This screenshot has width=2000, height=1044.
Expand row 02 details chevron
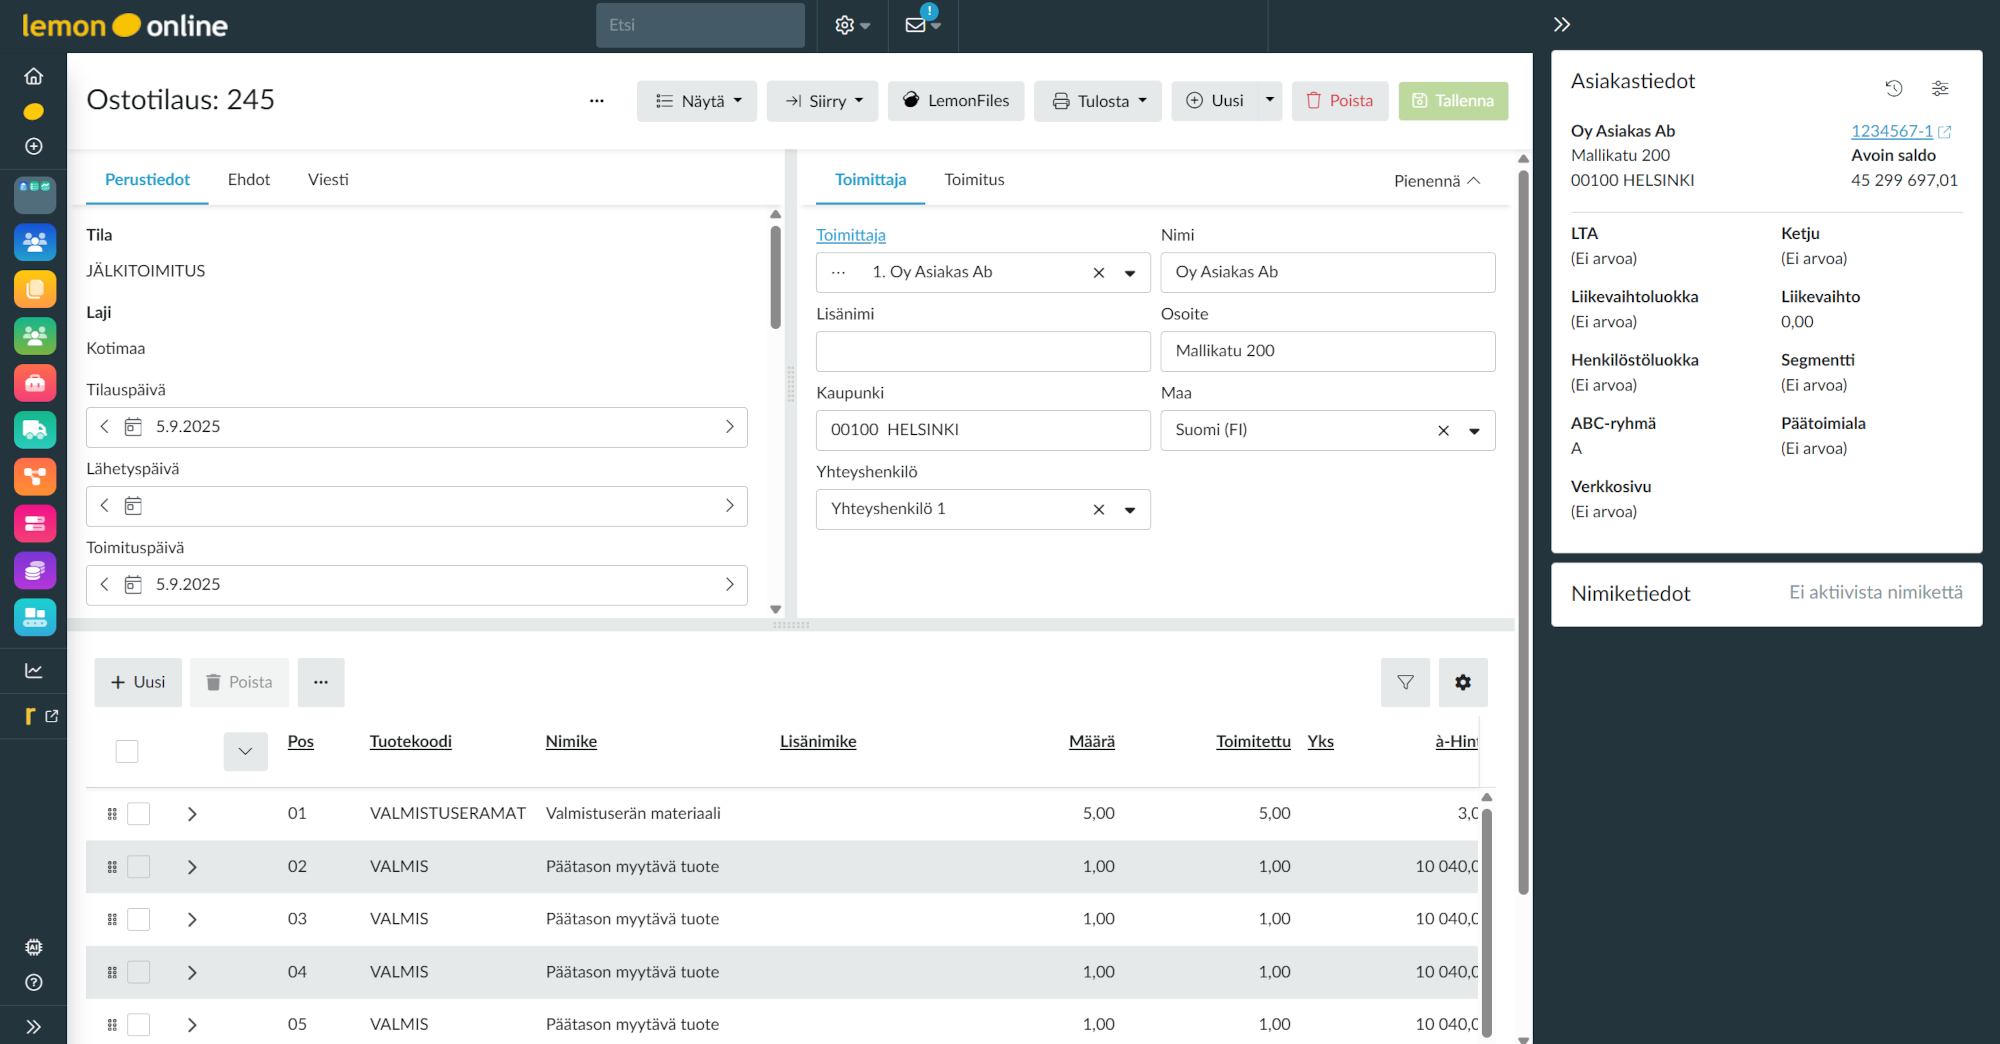pos(192,867)
